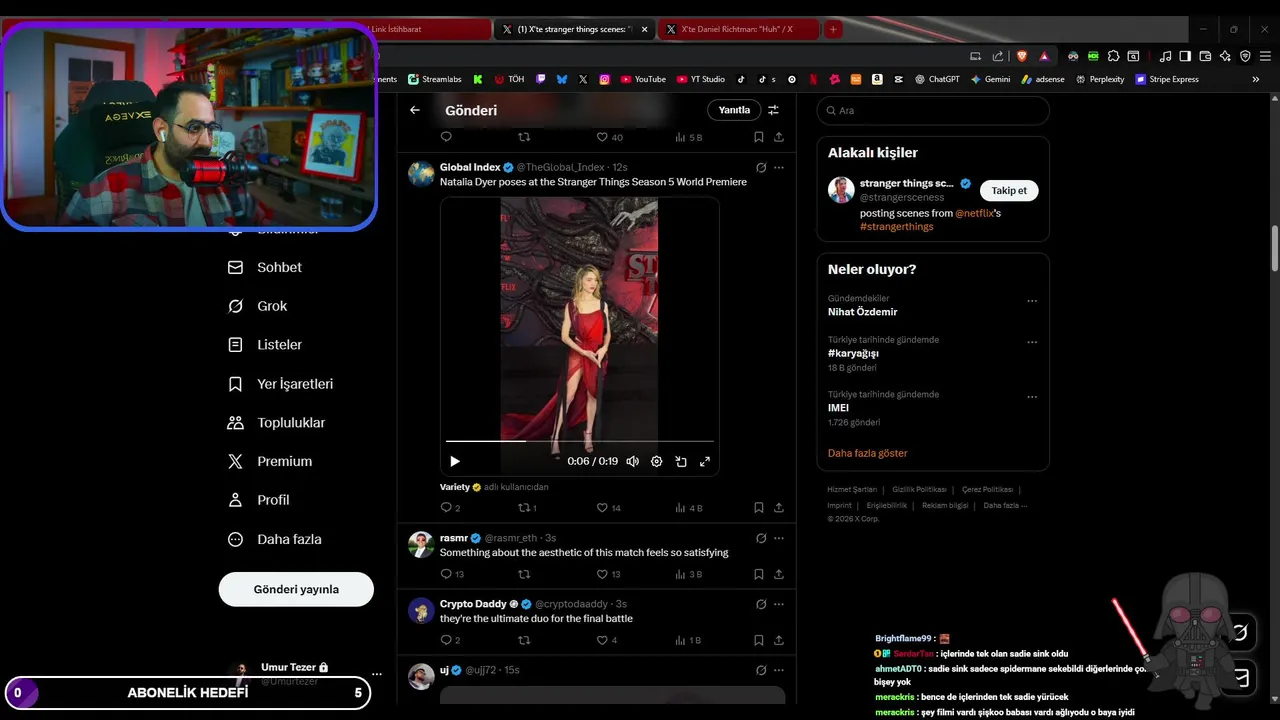Bookmark the Global Index post

click(x=759, y=507)
